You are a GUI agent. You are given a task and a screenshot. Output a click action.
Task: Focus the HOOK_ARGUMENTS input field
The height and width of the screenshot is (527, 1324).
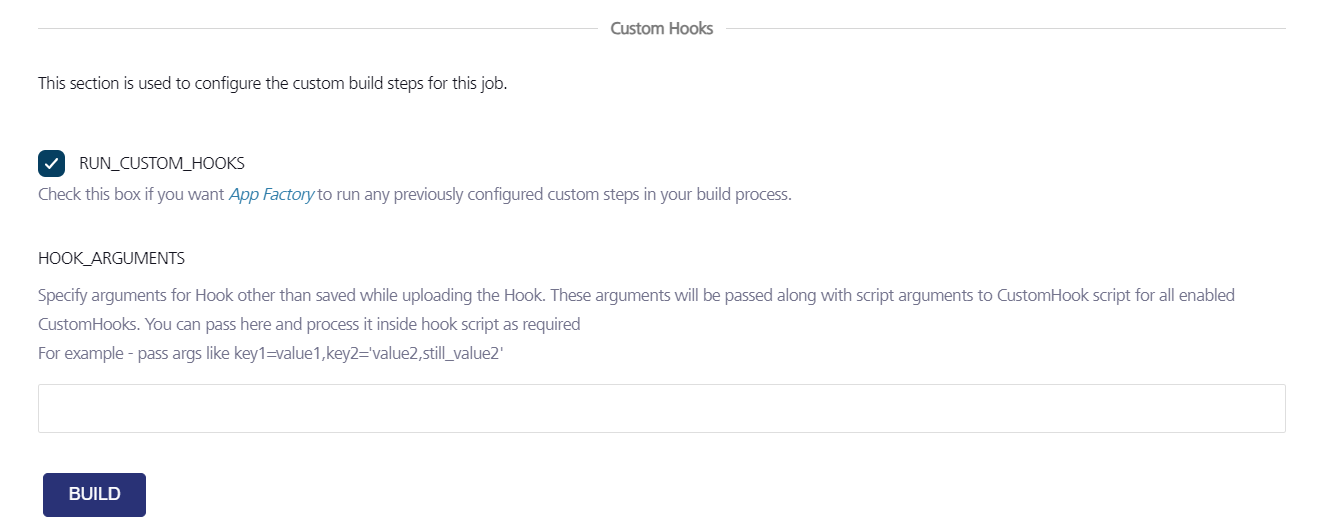coord(661,408)
